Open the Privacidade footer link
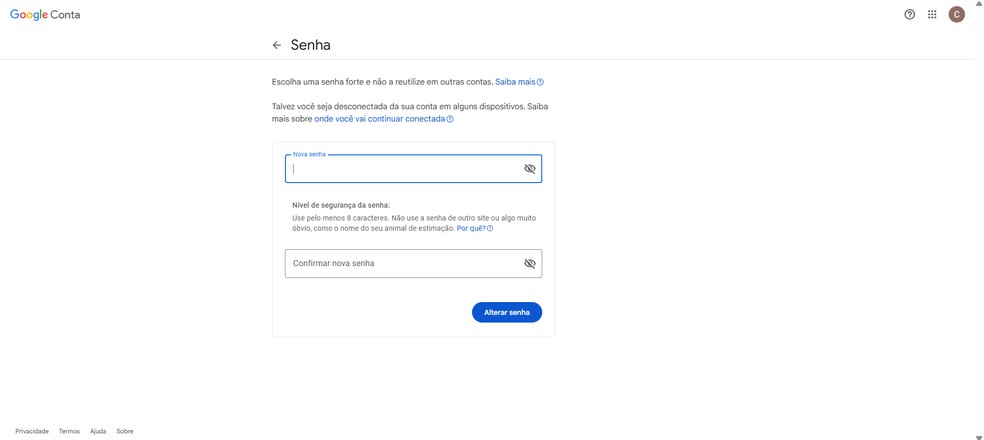 click(x=32, y=431)
